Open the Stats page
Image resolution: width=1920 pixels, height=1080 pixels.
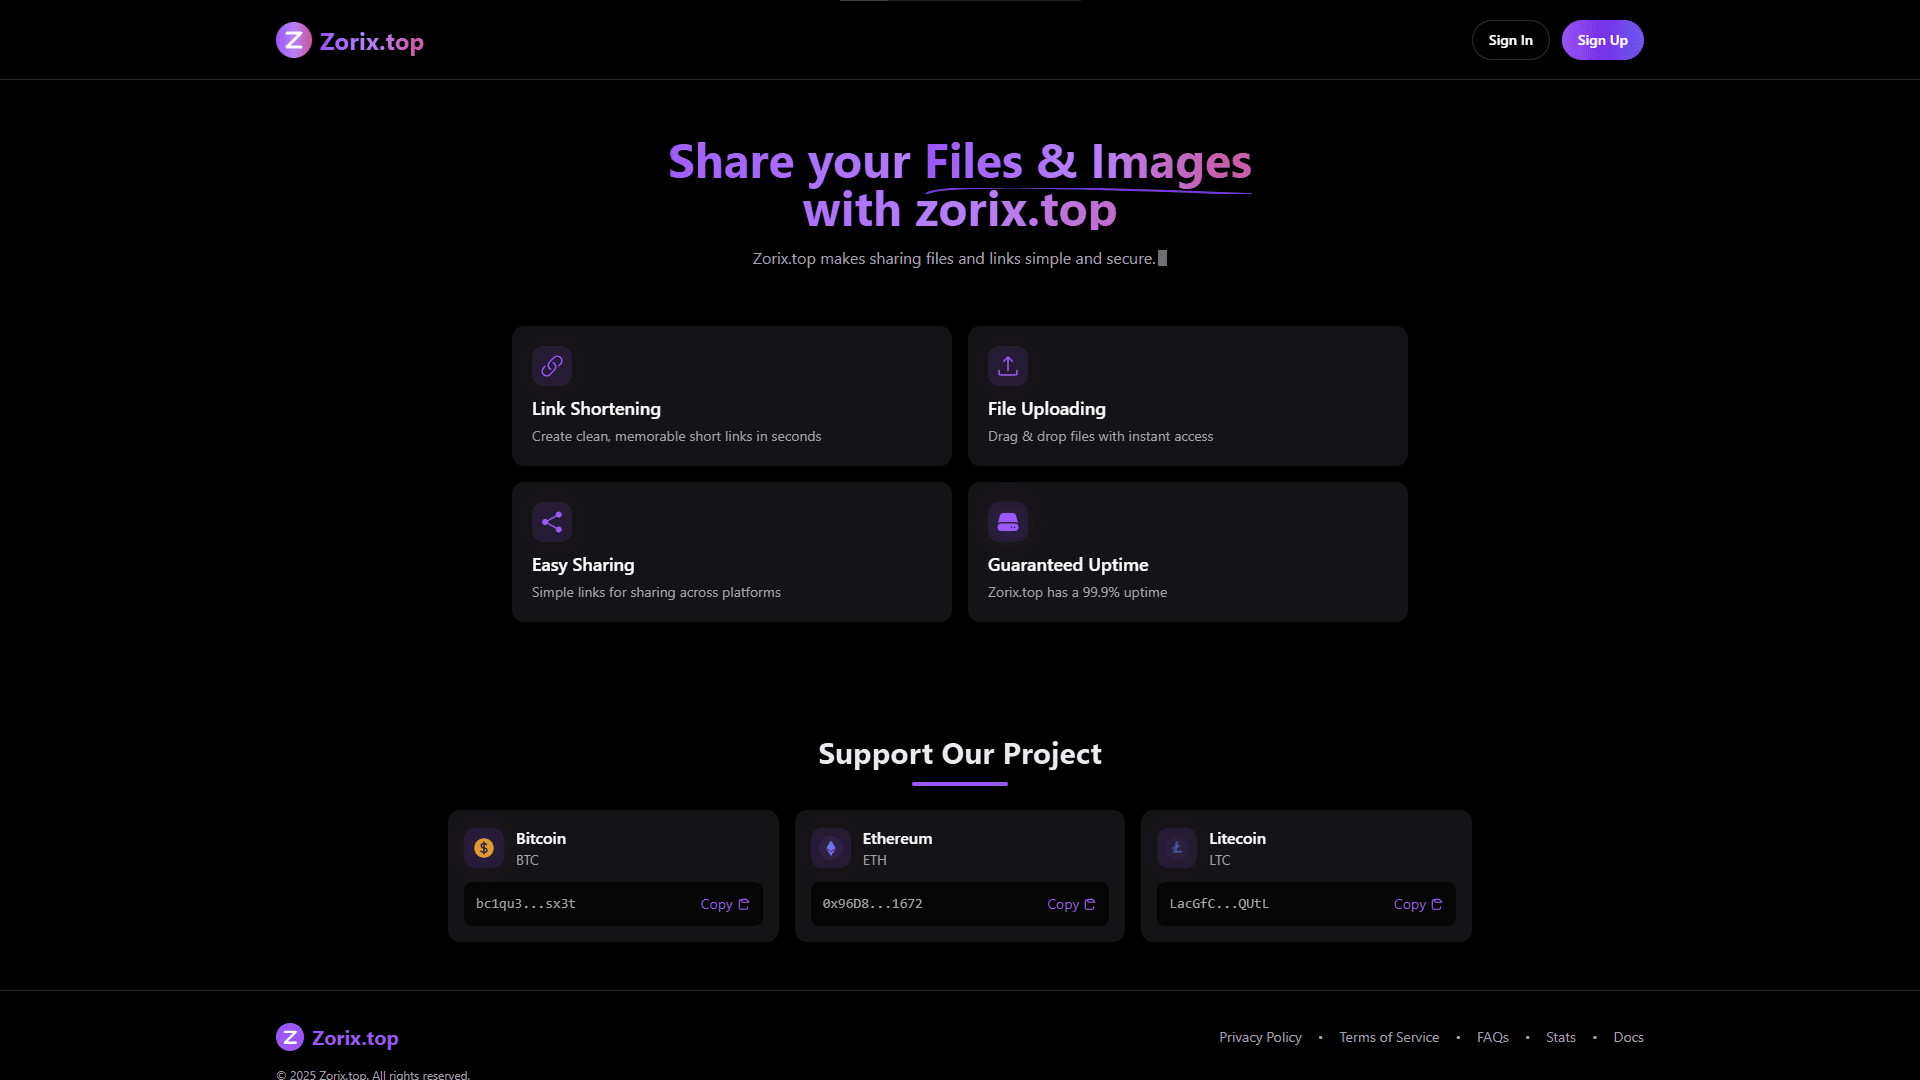click(x=1560, y=1037)
